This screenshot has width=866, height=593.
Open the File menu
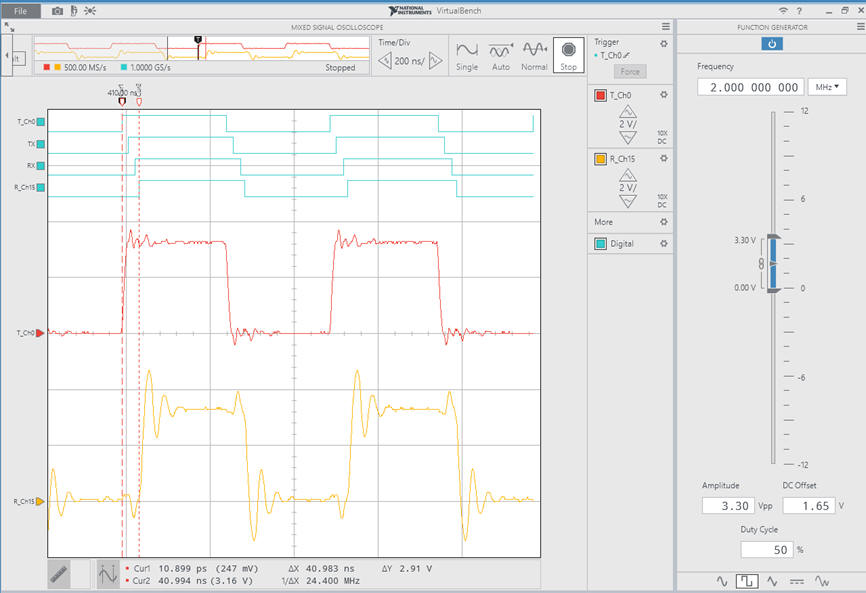coord(20,11)
